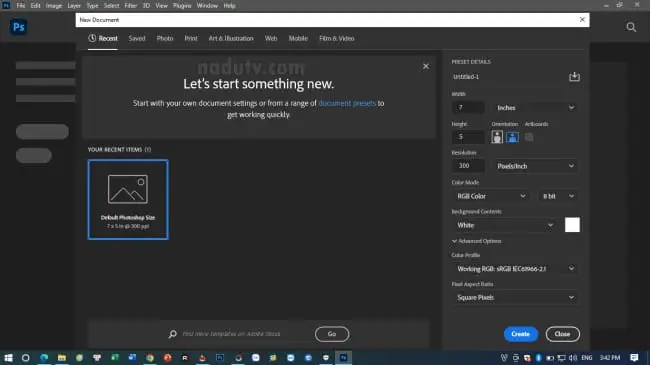
Task: Open the File menu
Action: (x=21, y=5)
